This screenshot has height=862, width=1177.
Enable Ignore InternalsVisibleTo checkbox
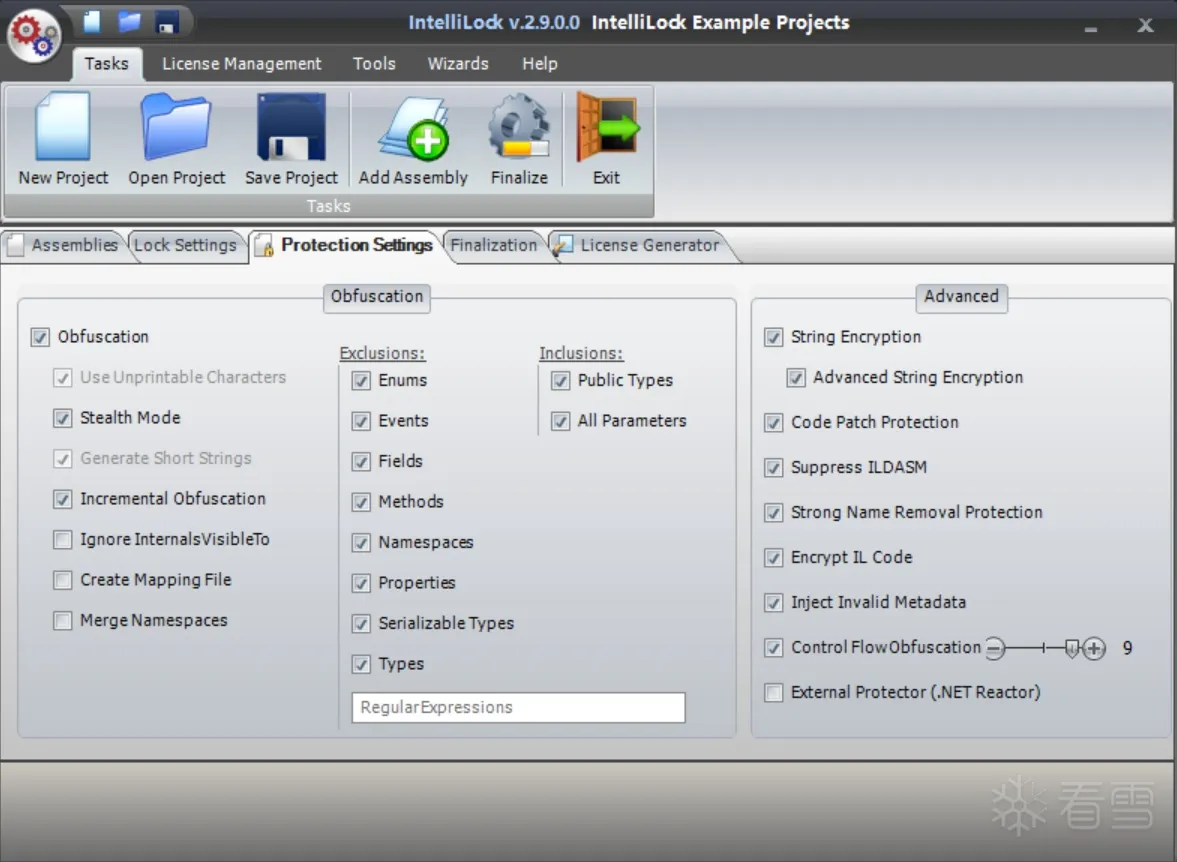click(x=62, y=540)
